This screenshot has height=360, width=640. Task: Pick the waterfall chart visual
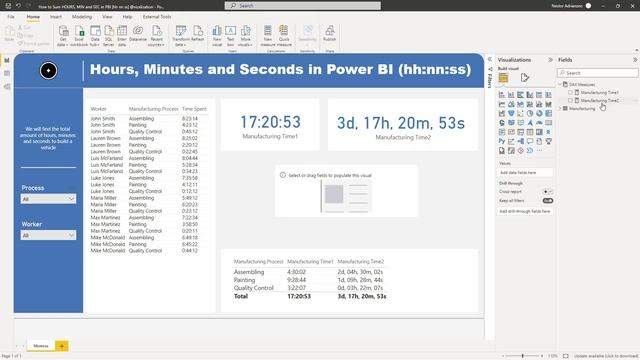pos(502,113)
